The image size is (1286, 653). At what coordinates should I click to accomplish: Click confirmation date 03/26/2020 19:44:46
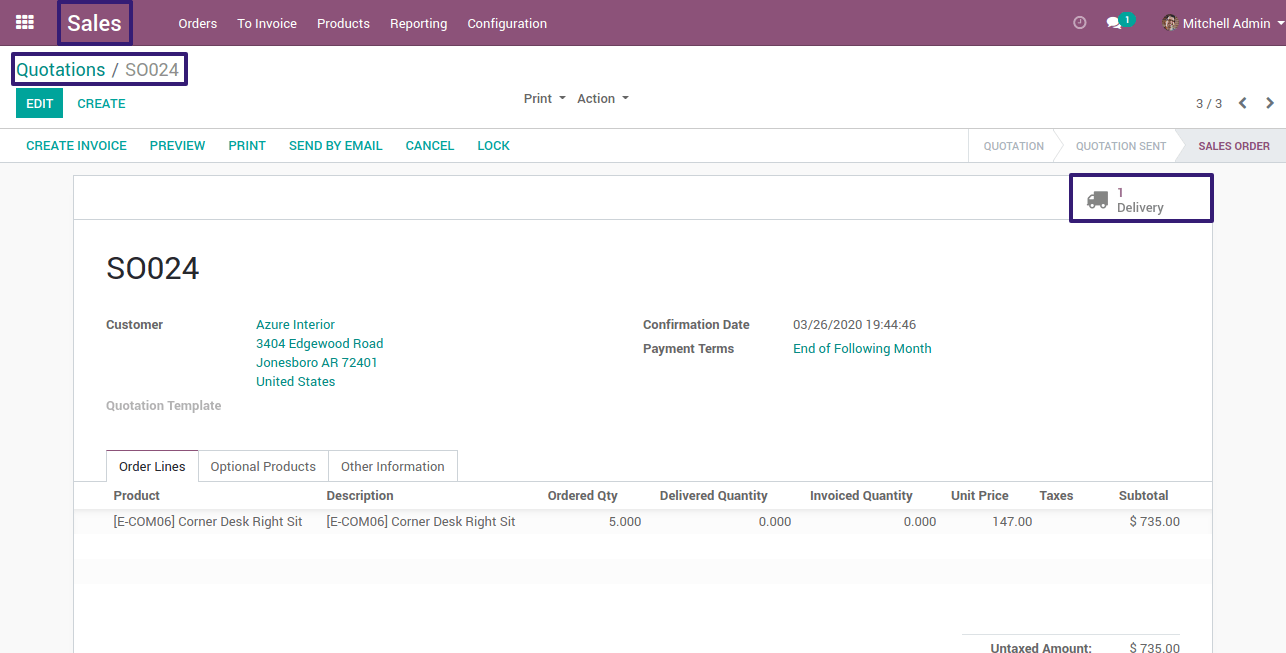854,325
